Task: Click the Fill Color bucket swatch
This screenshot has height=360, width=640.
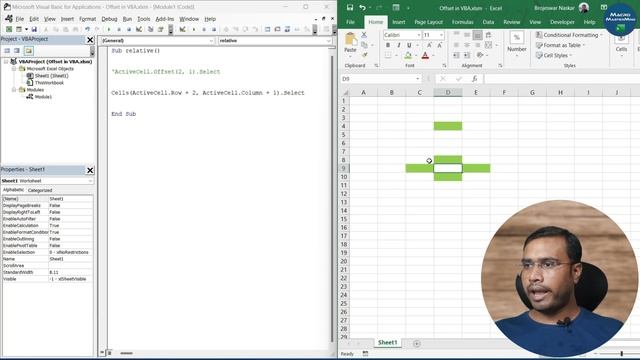Action: click(x=408, y=55)
